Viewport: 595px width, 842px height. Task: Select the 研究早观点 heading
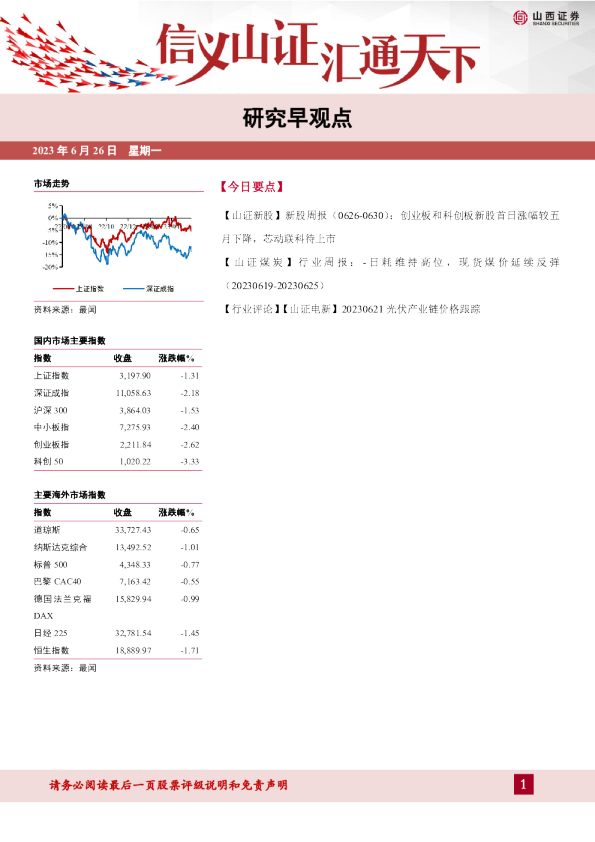[297, 119]
